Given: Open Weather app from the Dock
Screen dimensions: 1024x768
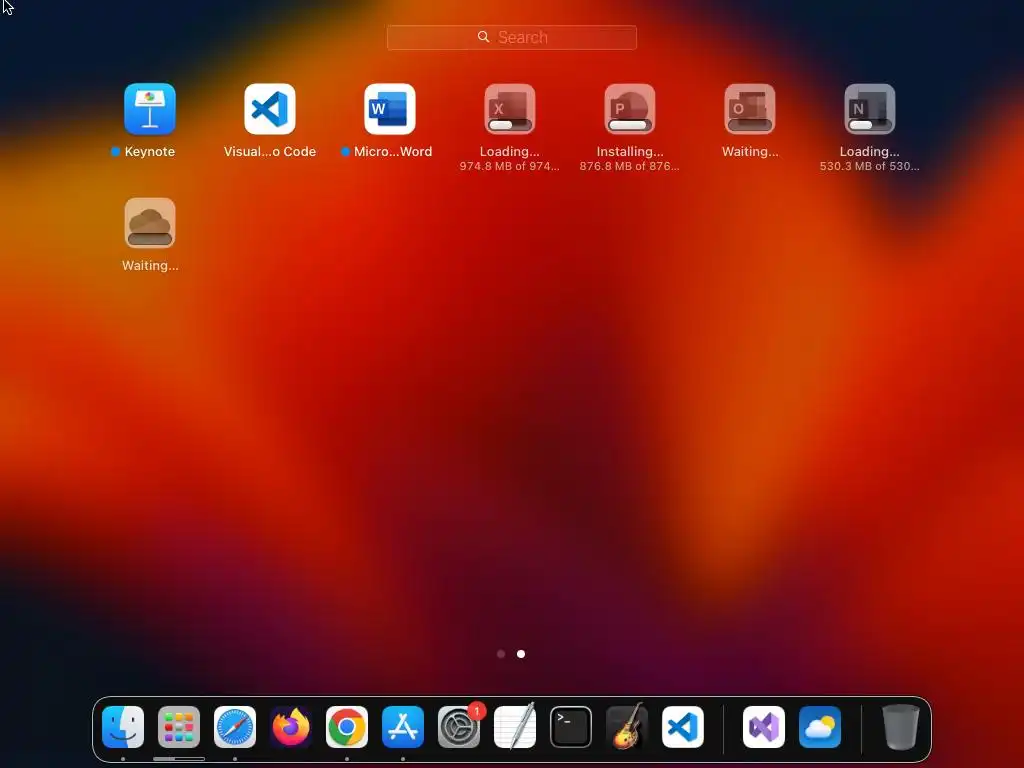Looking at the screenshot, I should click(x=820, y=727).
